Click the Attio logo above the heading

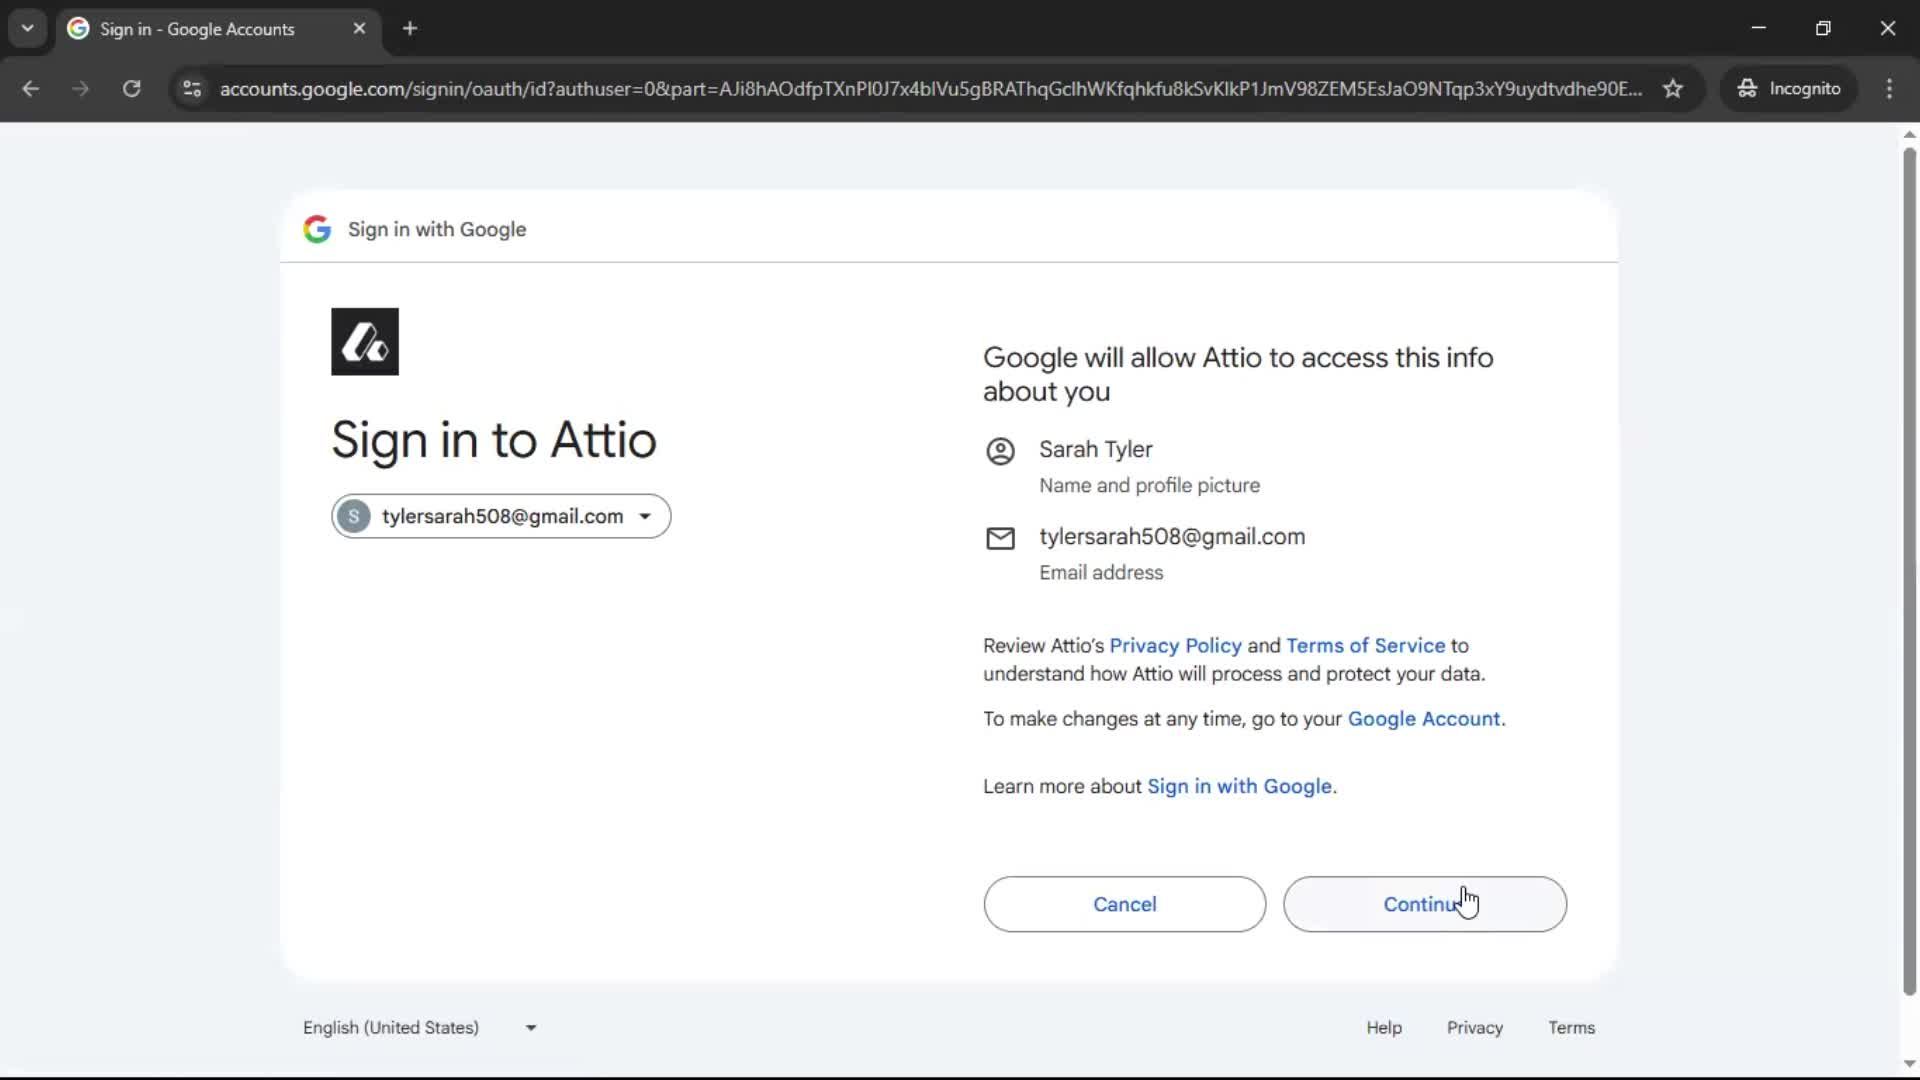[364, 341]
